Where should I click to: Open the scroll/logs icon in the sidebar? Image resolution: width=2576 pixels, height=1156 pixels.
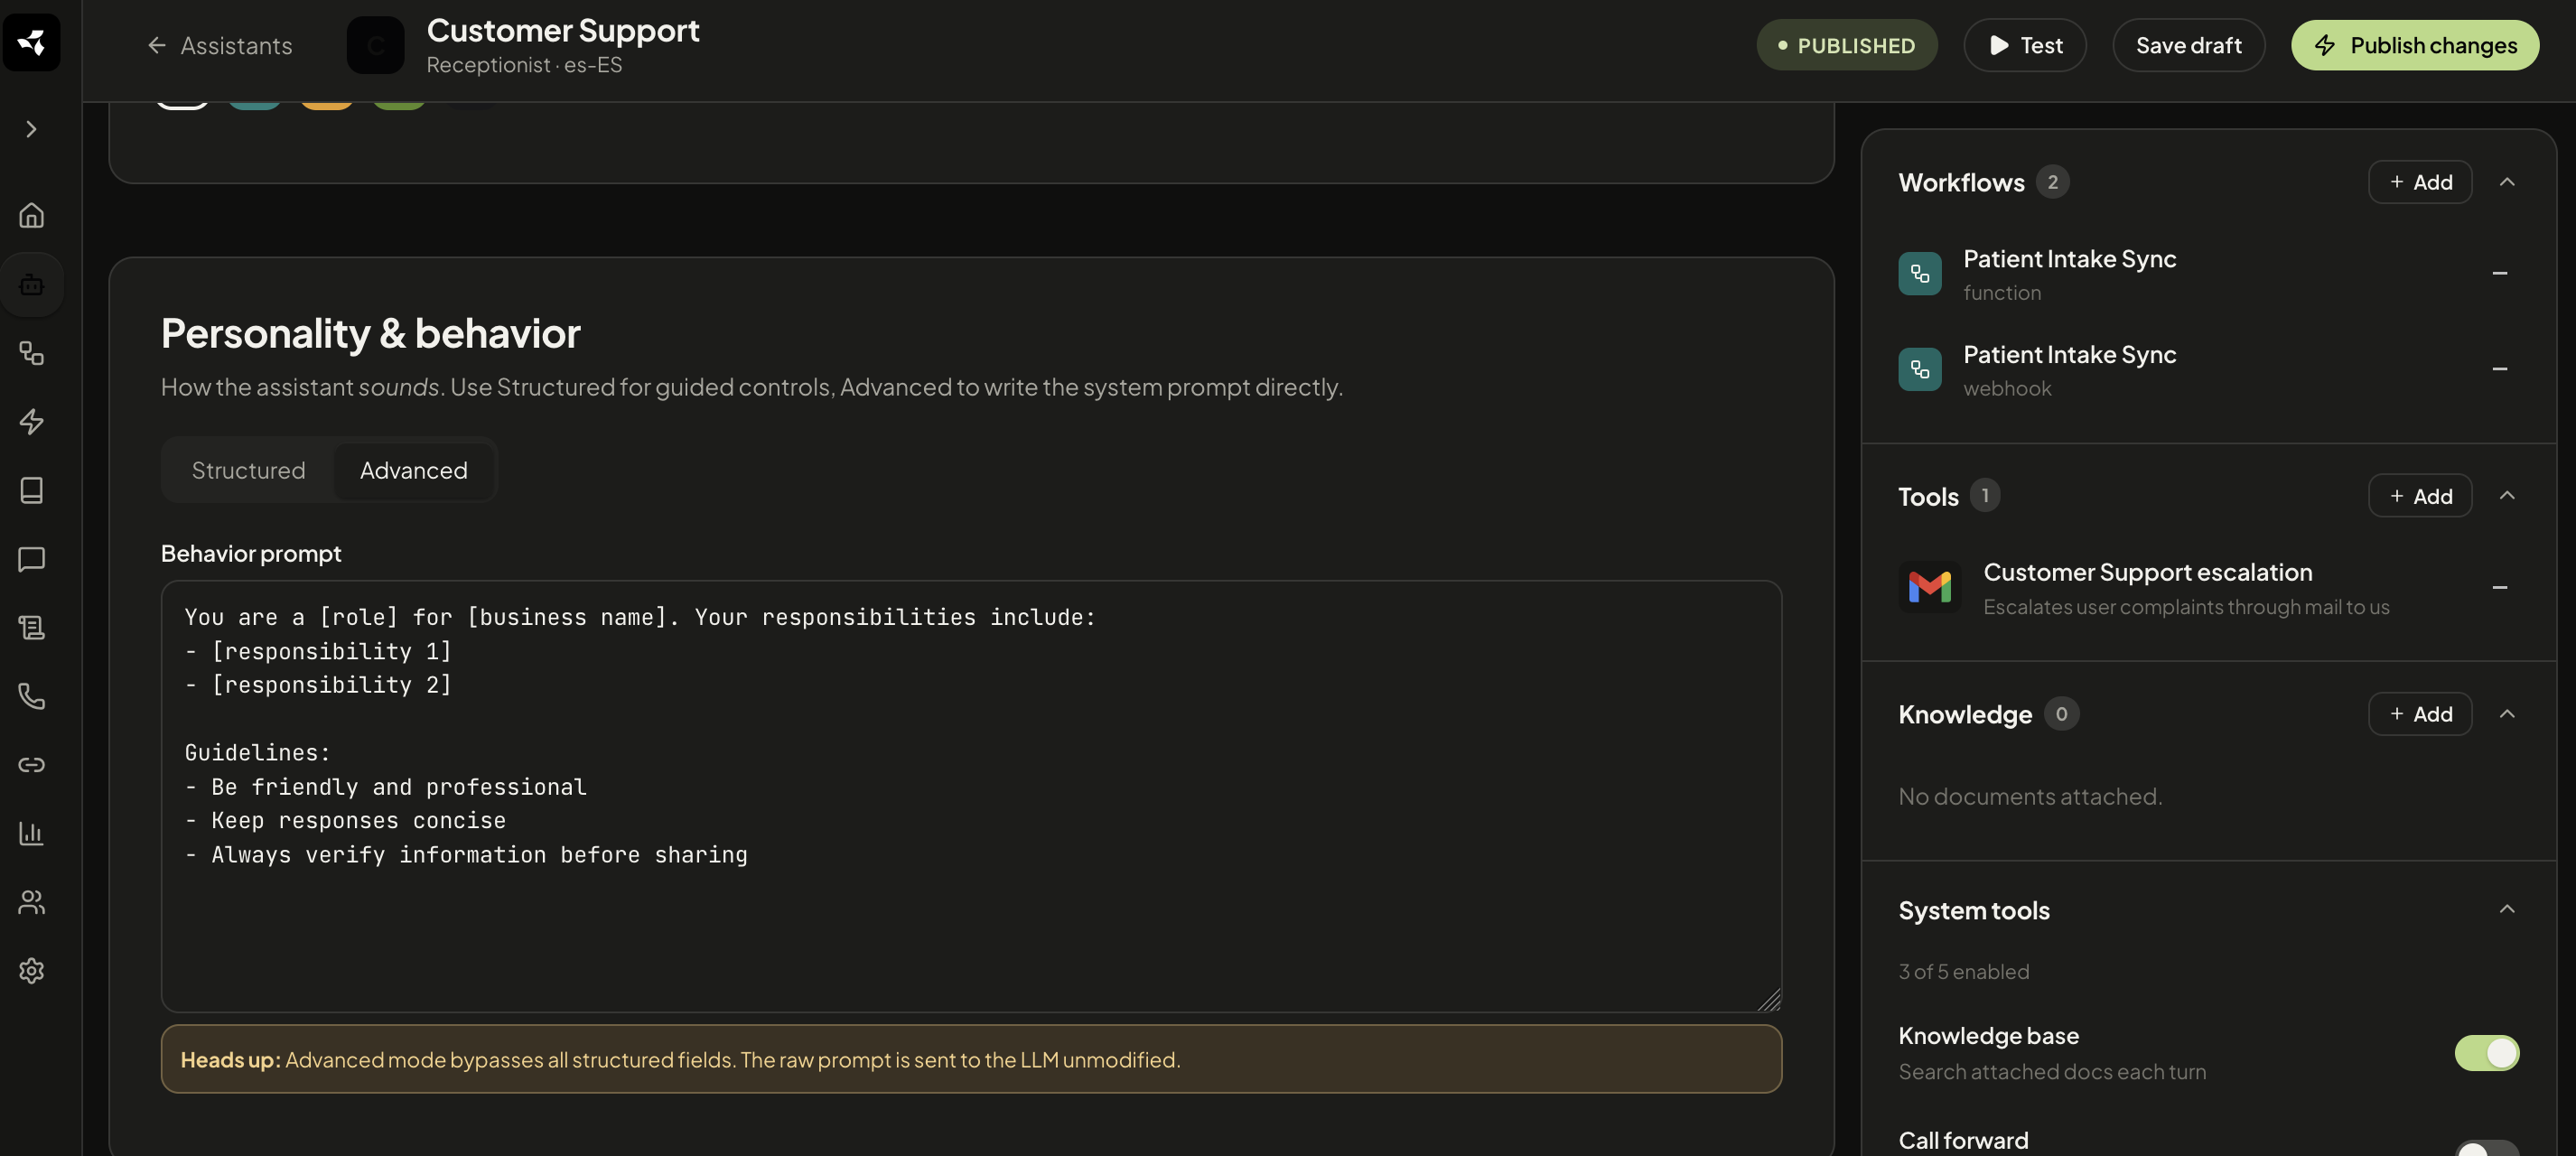tap(31, 627)
